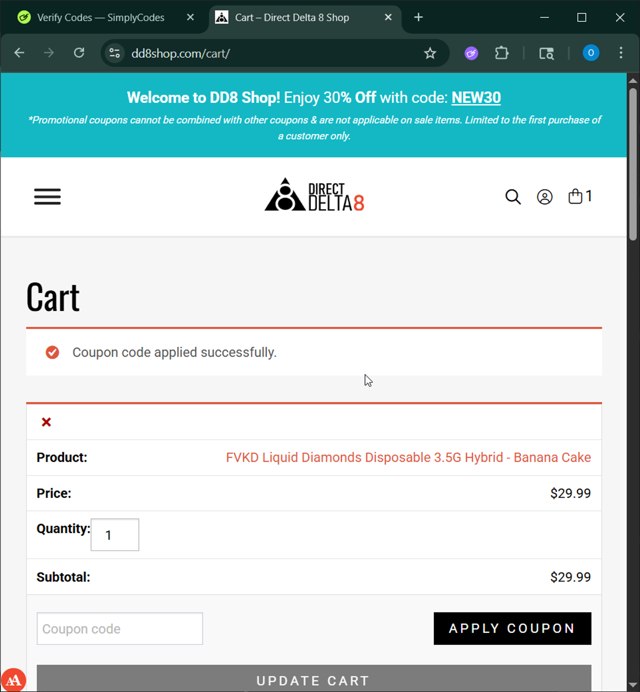This screenshot has height=692, width=640.
Task: Click the 'Subtotal:' label
Action: [x=63, y=577]
